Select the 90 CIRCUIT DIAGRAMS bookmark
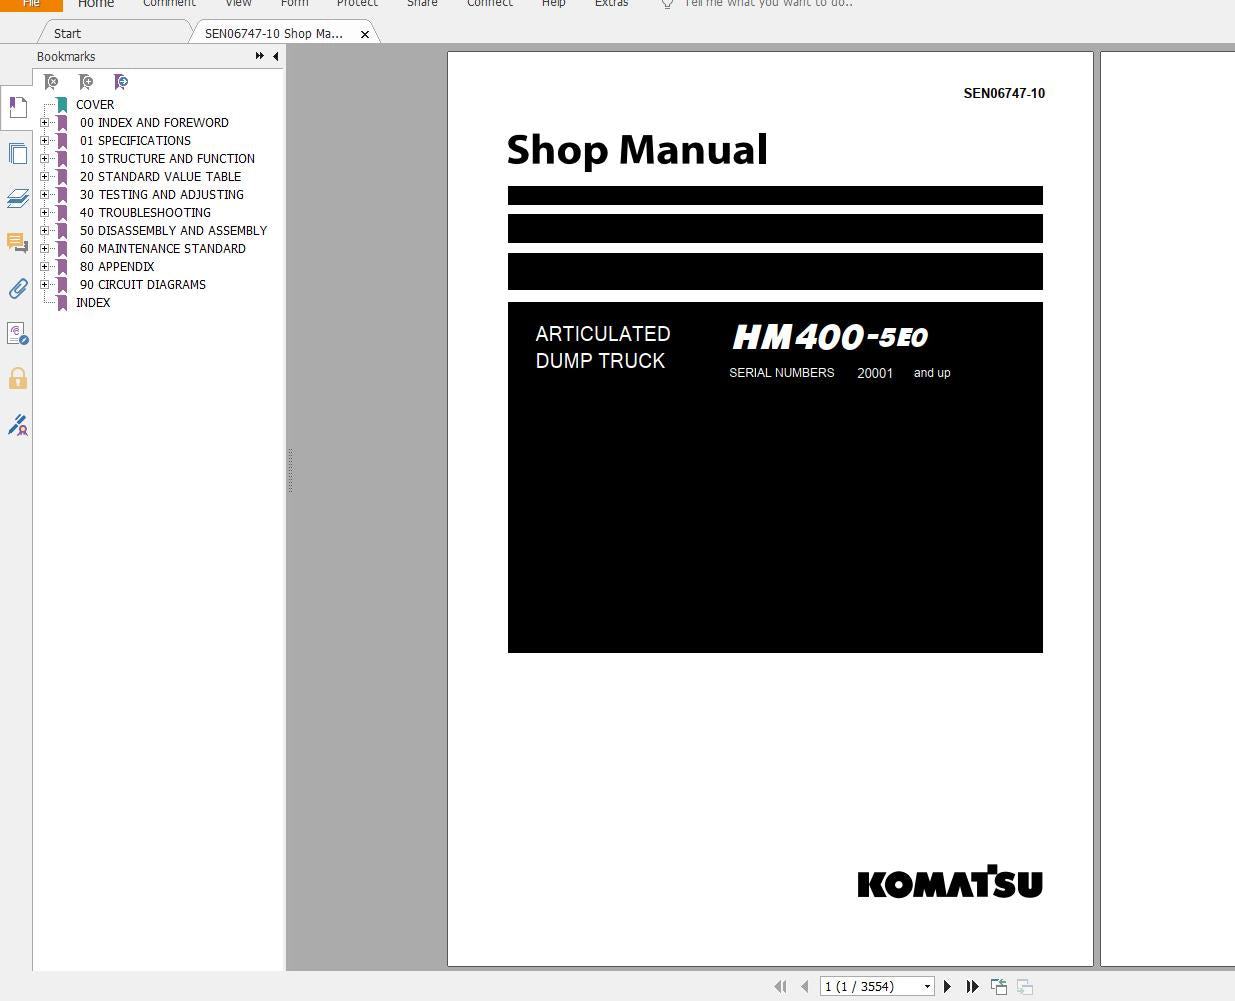 point(143,284)
